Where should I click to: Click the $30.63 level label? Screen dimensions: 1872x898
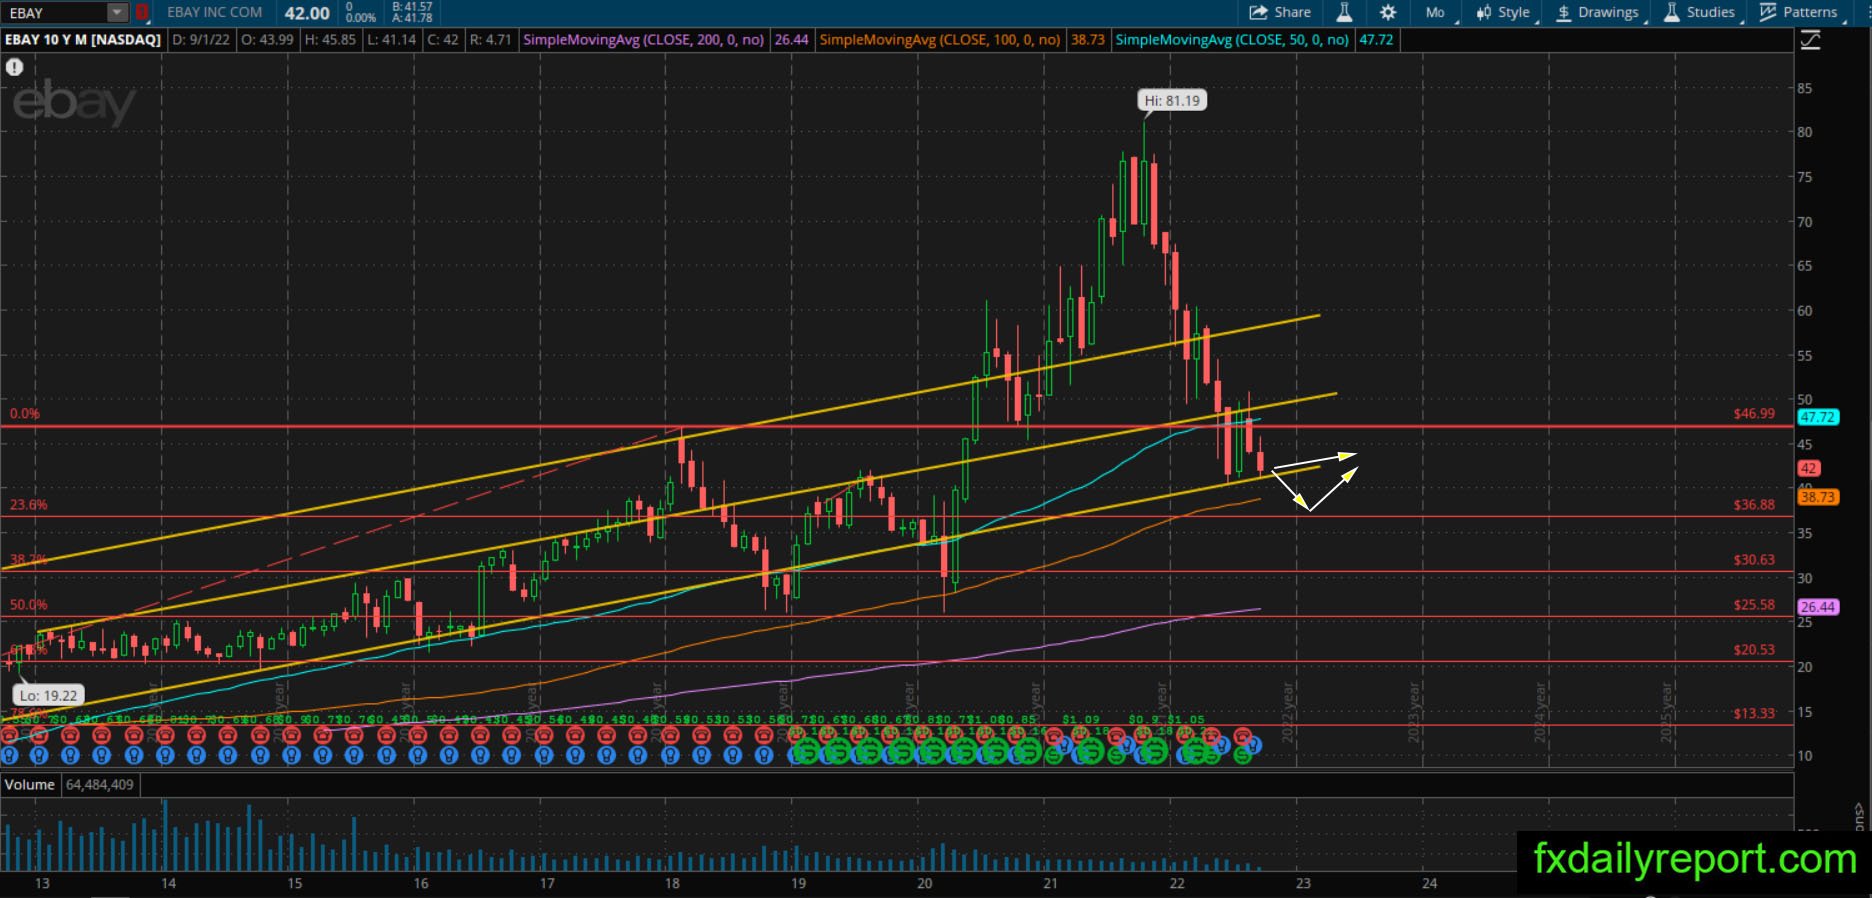click(x=1754, y=560)
